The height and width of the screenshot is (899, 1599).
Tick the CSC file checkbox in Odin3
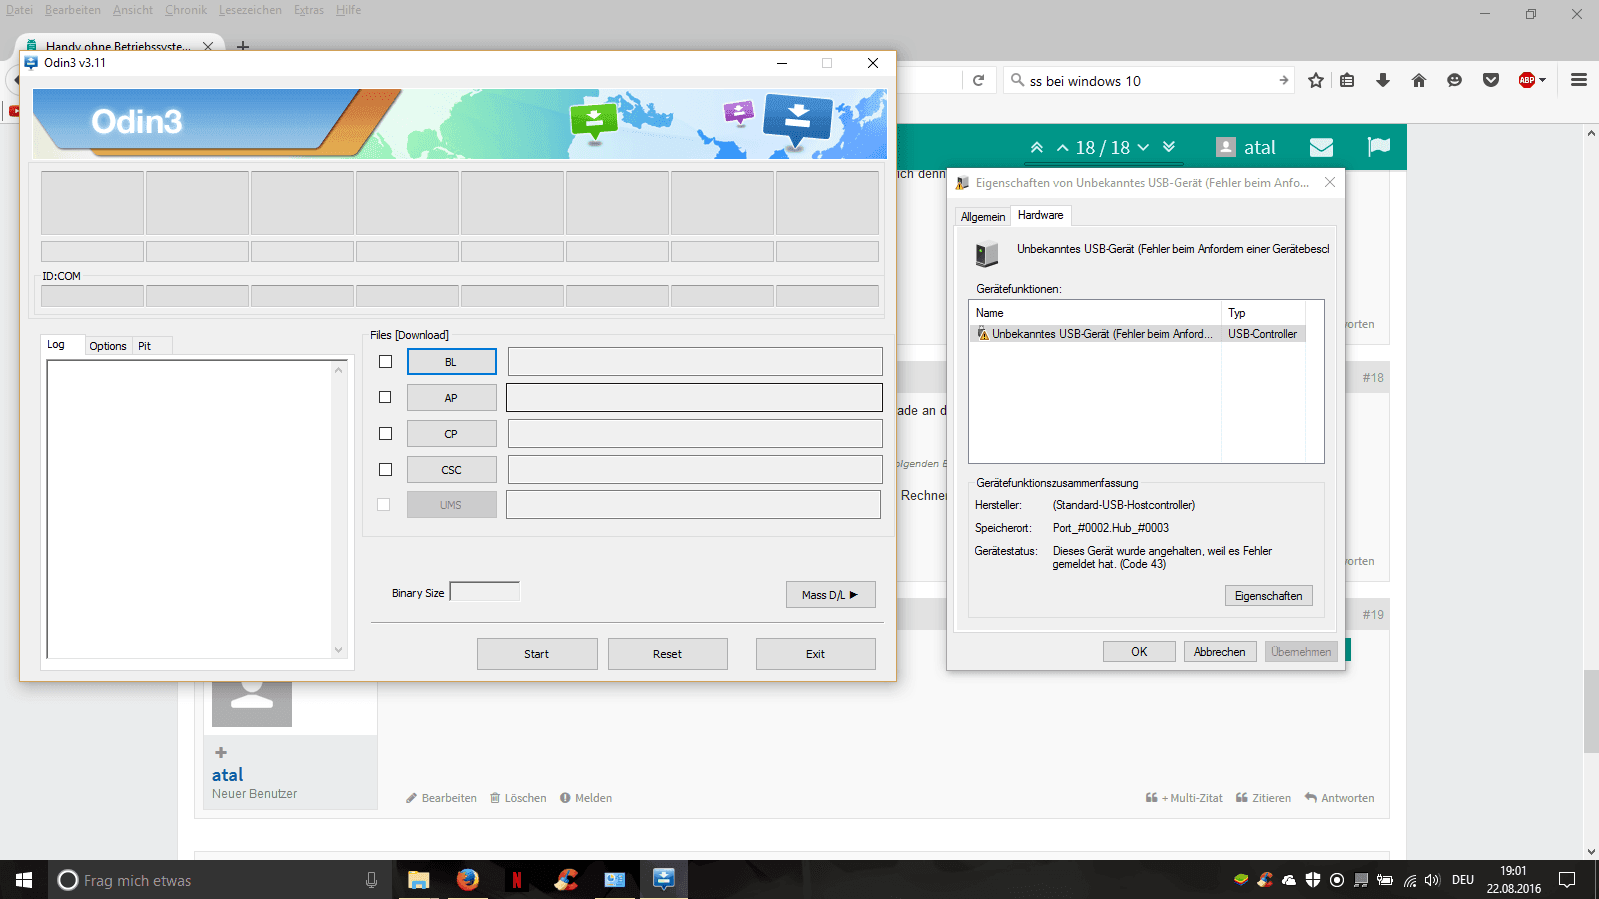385,469
